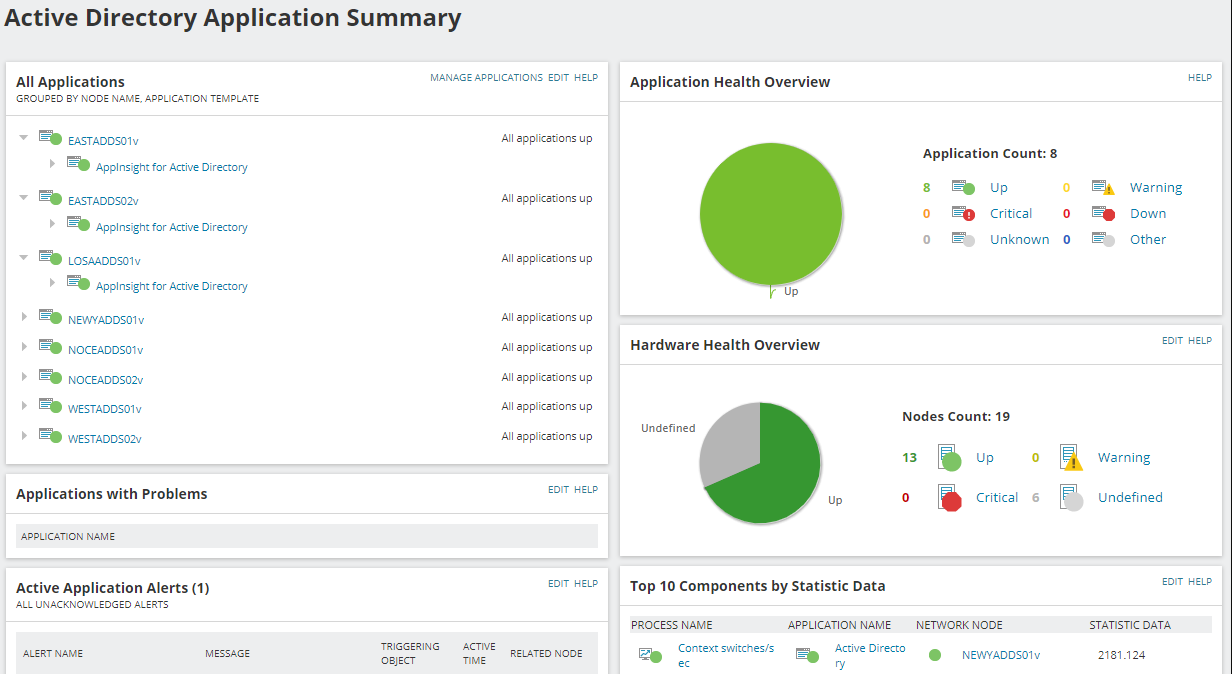Click the Warning application status icon
Image resolution: width=1232 pixels, height=674 pixels.
pos(1103,187)
